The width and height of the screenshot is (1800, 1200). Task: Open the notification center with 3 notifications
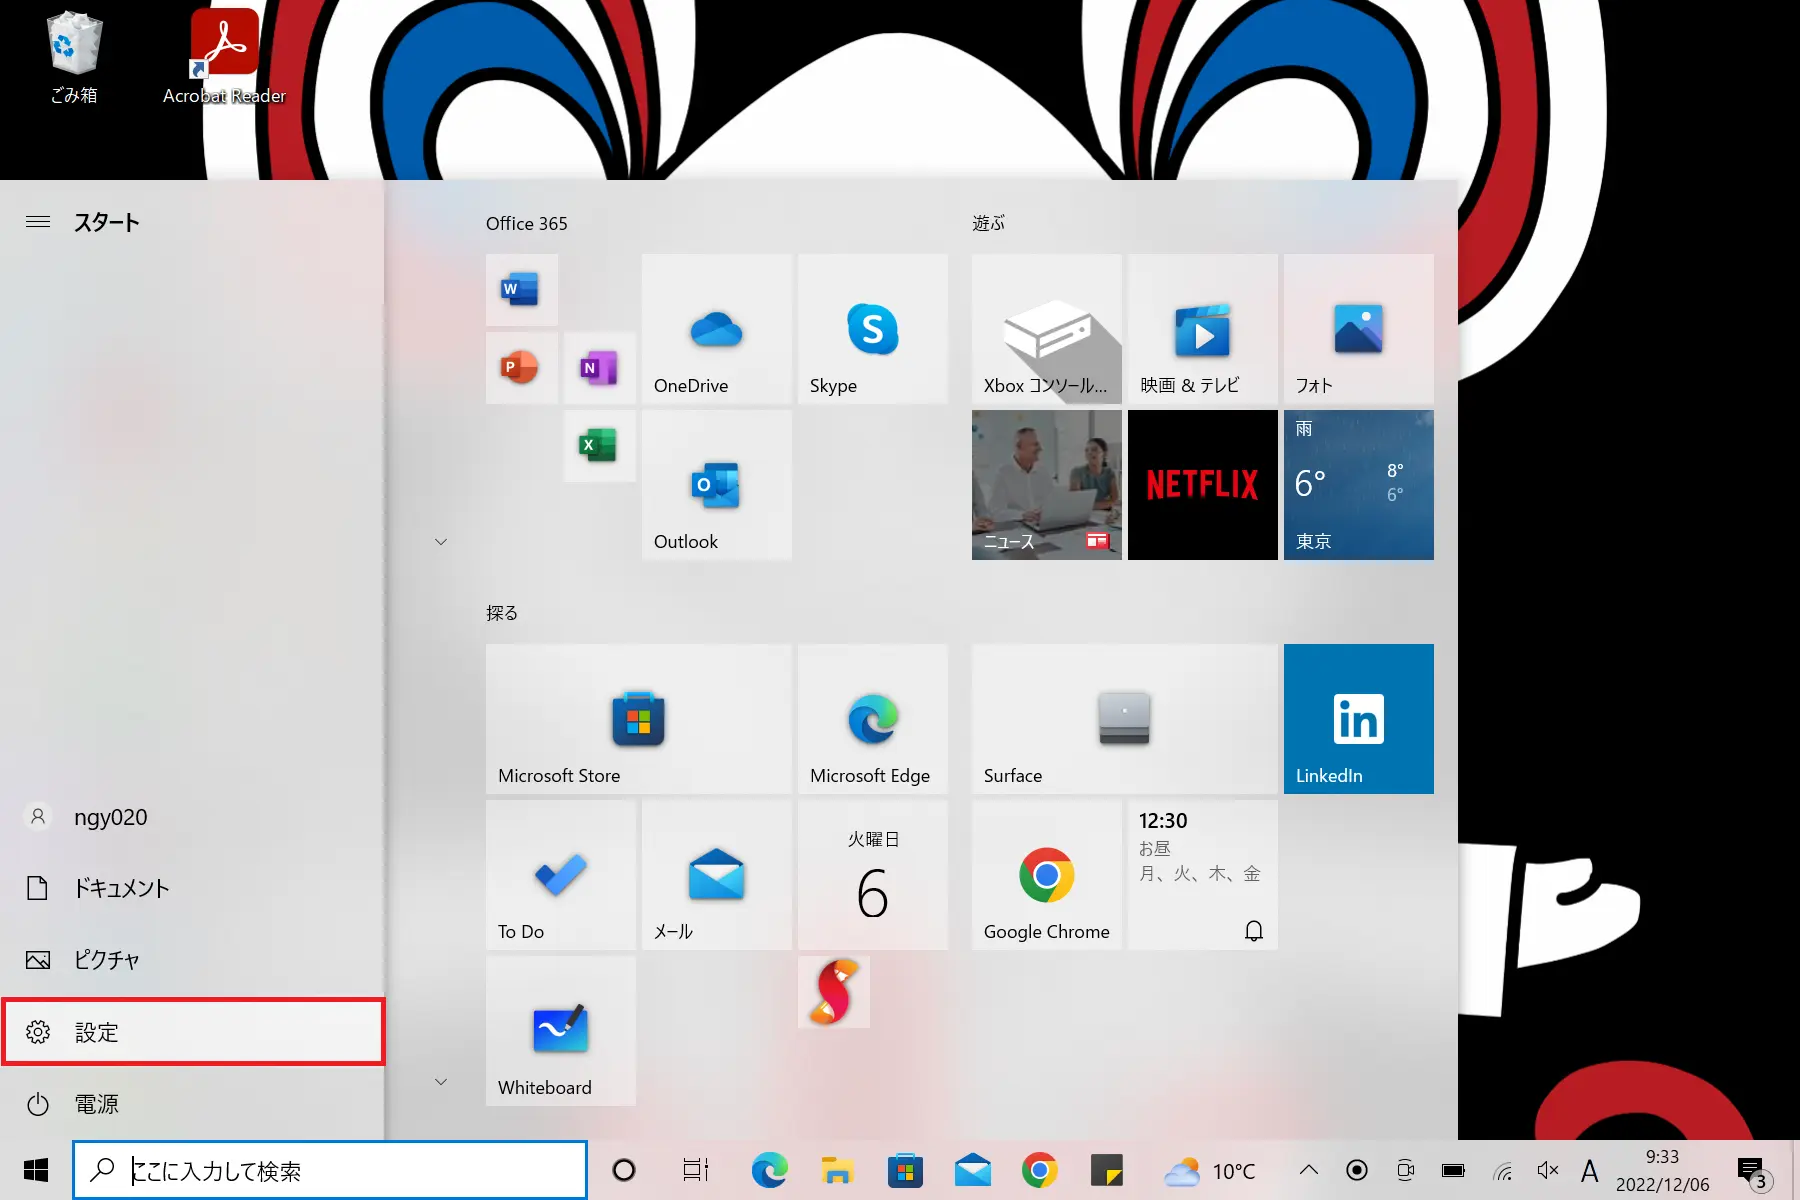(1755, 1171)
